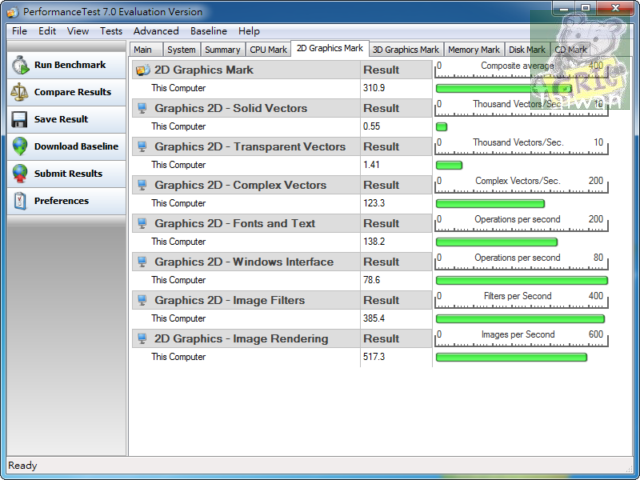Click the monitor icon beside Image Rendering
This screenshot has width=640, height=480.
point(142,338)
